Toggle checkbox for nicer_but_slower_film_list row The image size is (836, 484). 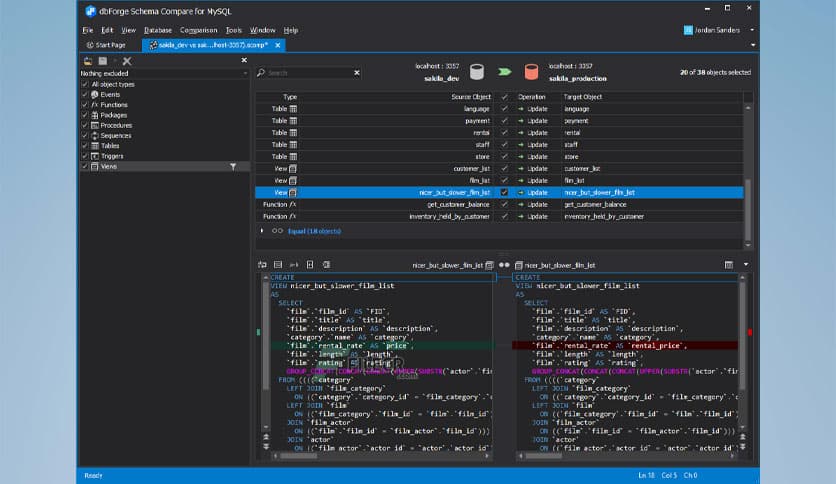click(504, 192)
